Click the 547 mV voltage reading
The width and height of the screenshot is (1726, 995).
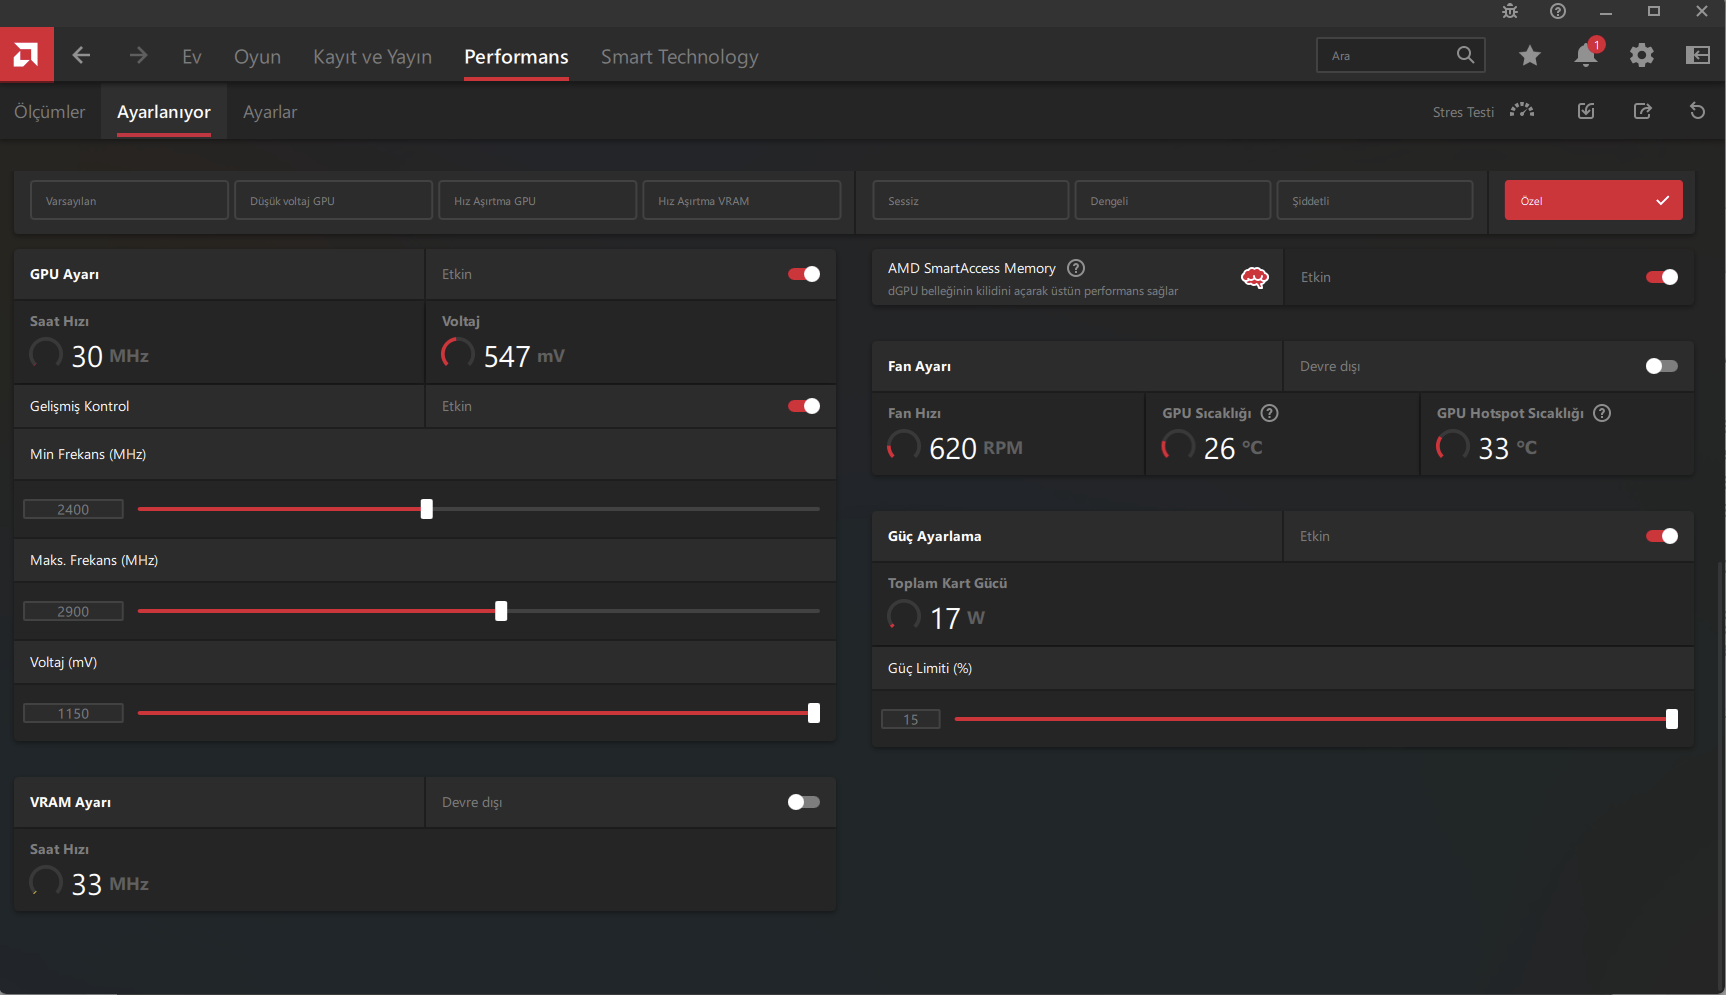(524, 356)
